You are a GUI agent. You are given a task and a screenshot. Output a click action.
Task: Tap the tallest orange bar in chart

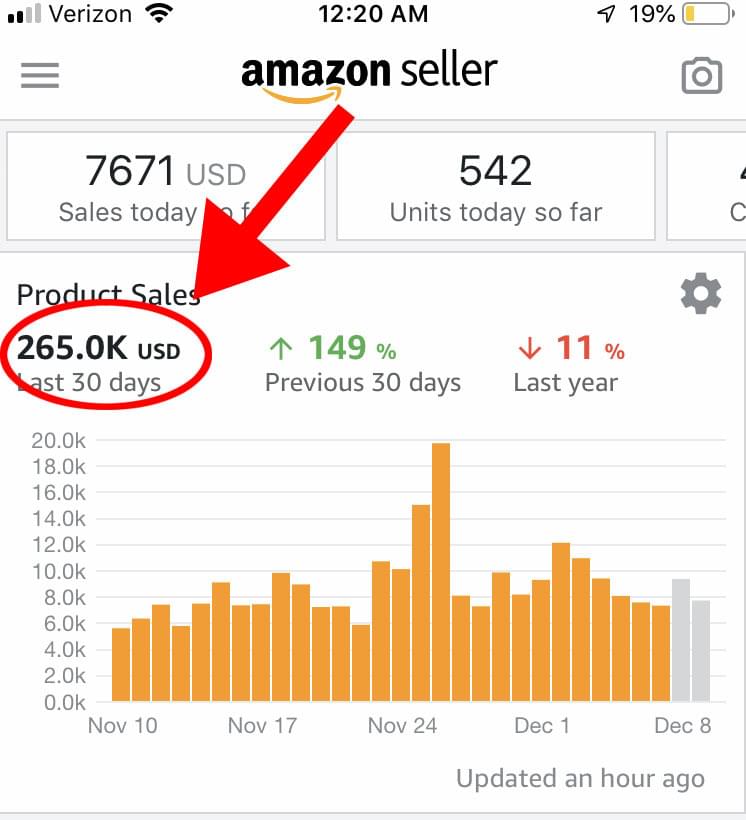pyautogui.click(x=441, y=572)
